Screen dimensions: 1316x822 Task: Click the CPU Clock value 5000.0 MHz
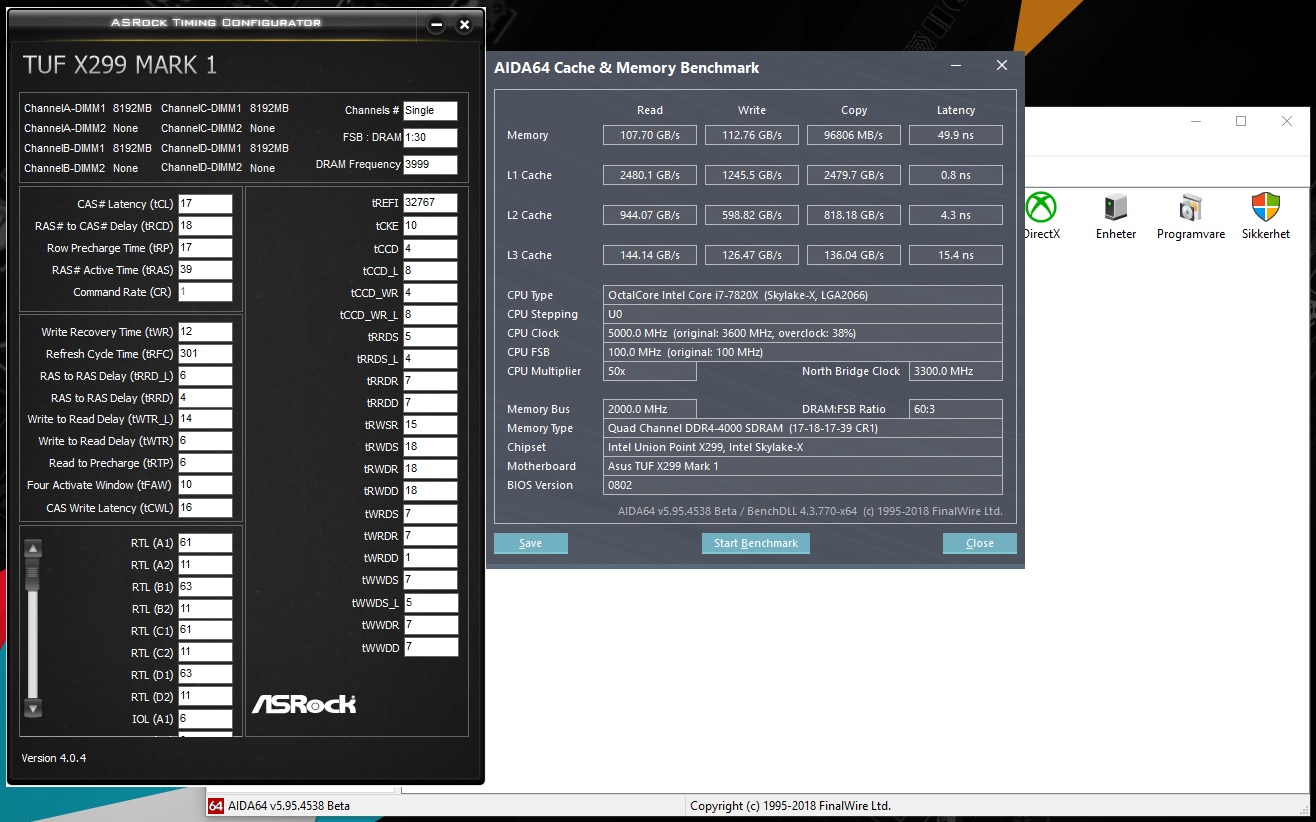pyautogui.click(x=803, y=333)
